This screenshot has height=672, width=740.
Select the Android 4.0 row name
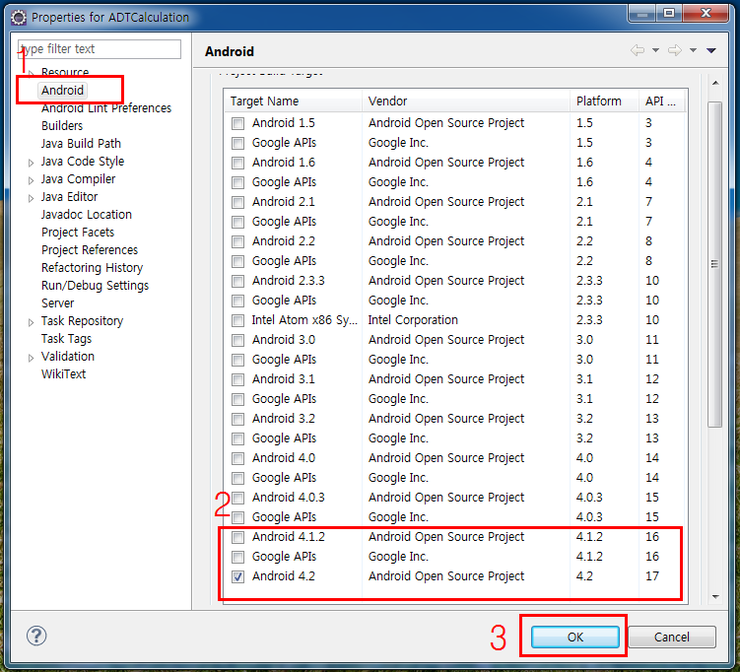coord(284,458)
